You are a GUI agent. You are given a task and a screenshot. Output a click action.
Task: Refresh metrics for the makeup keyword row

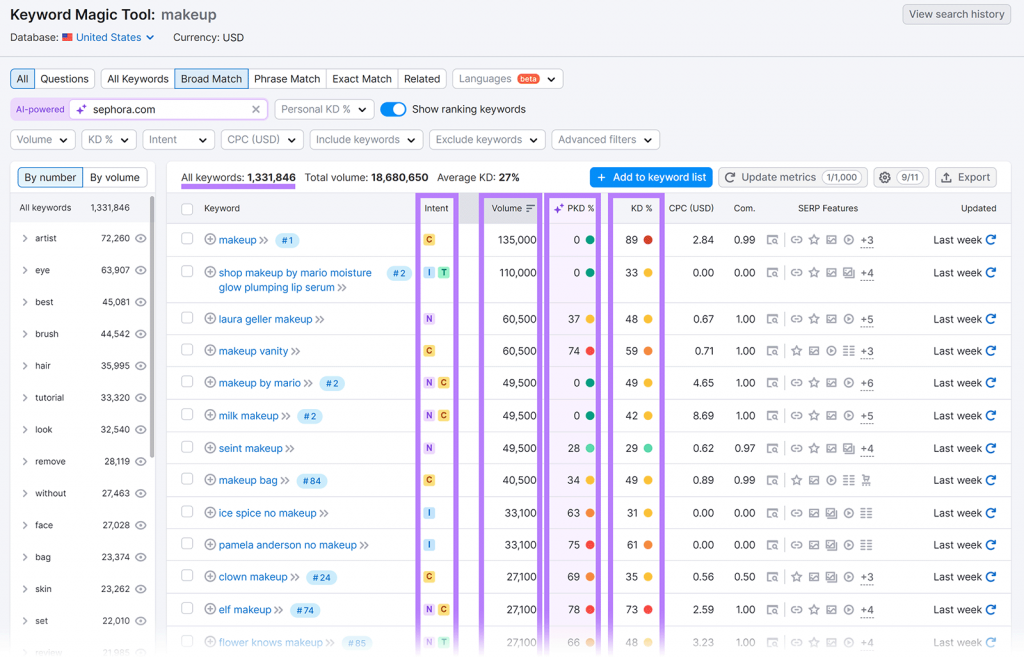click(x=991, y=240)
